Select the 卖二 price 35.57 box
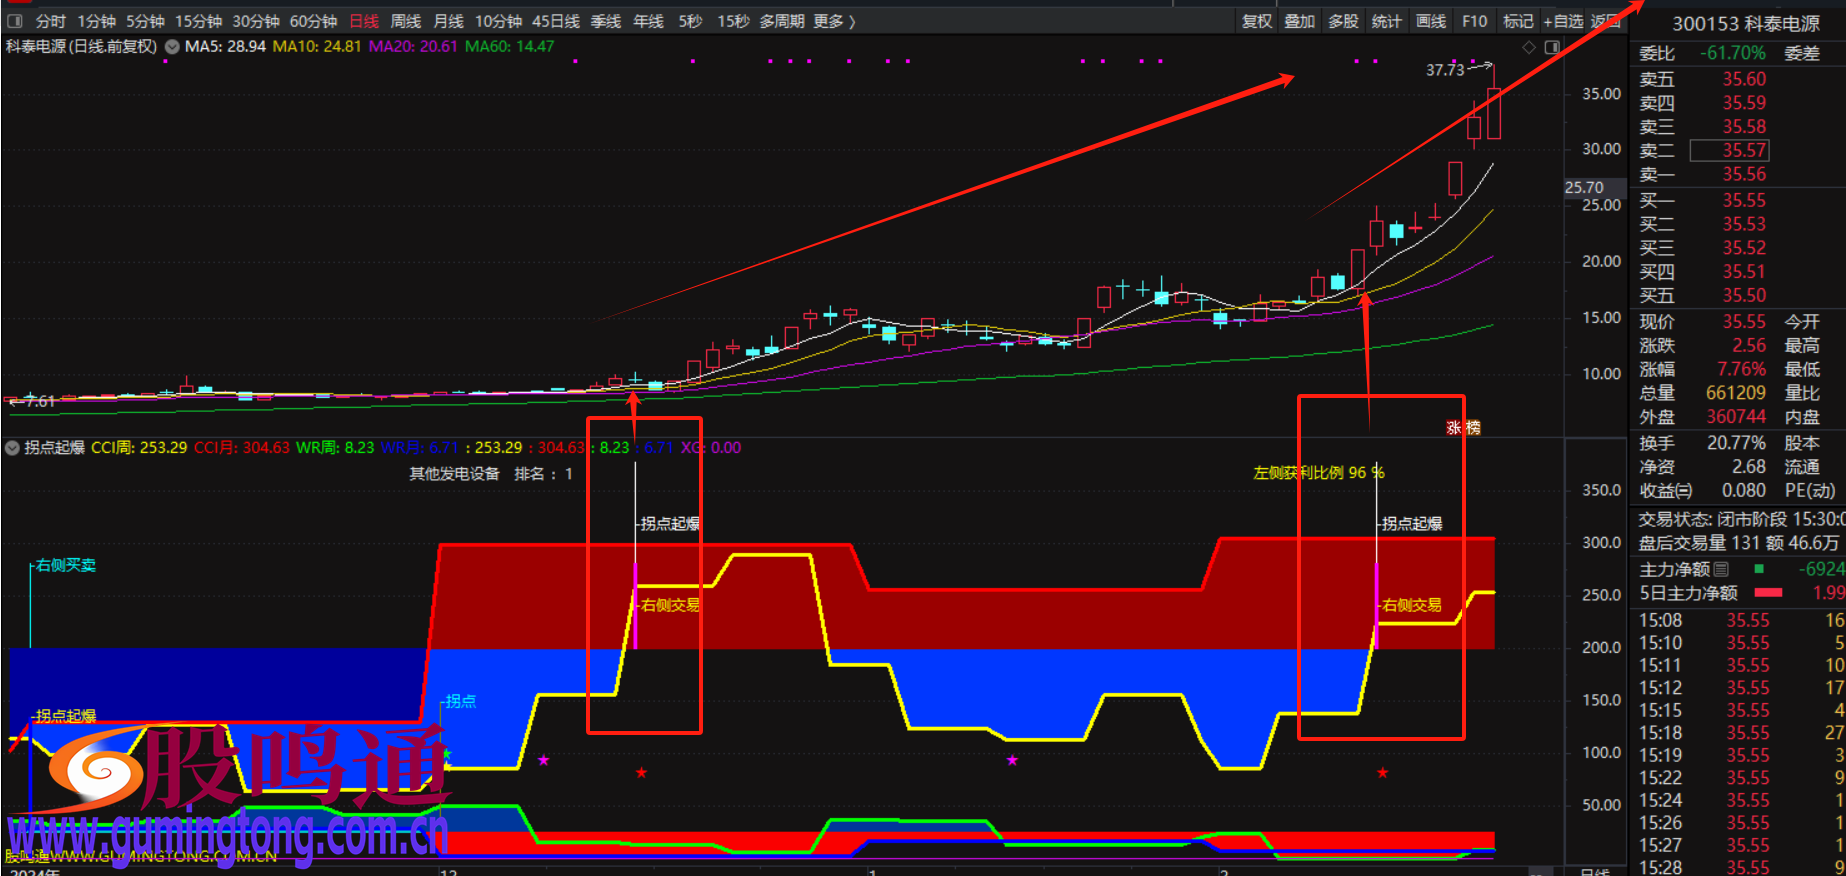 [x=1729, y=150]
